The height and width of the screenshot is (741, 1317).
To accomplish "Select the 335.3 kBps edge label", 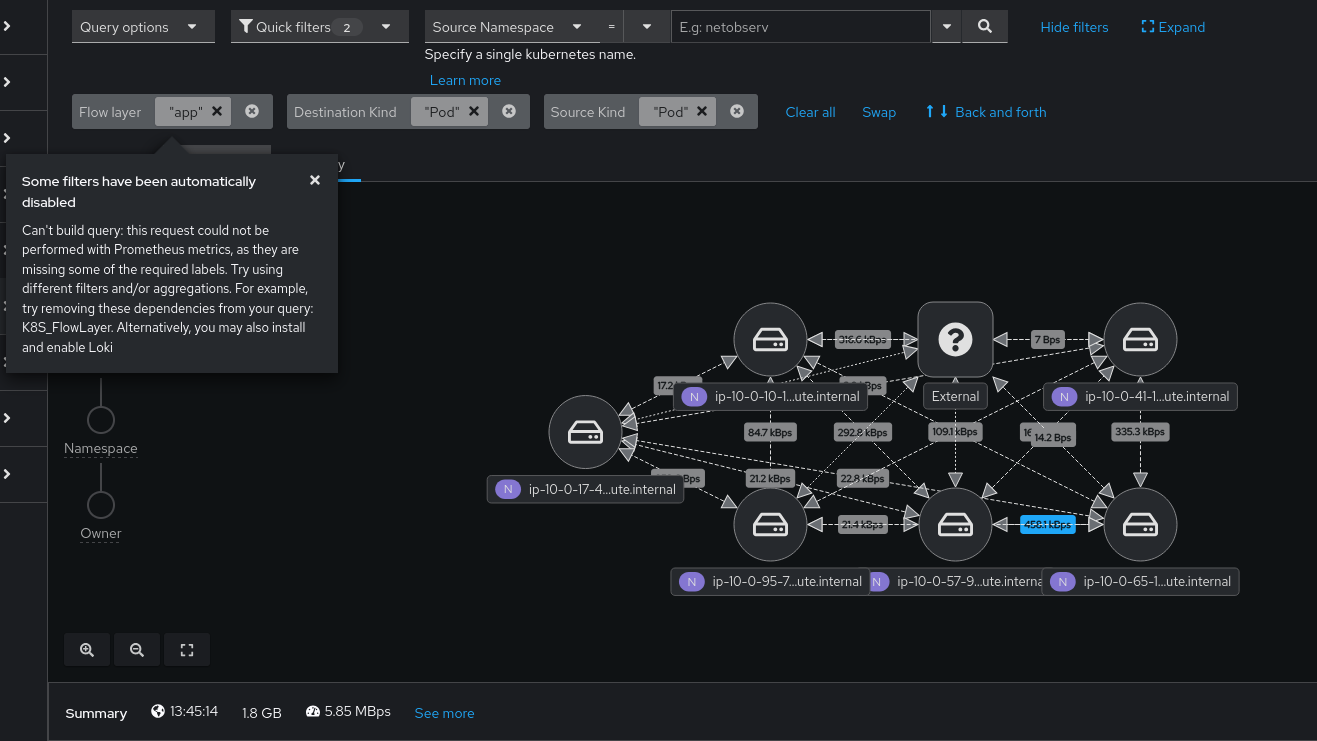I will click(1140, 432).
